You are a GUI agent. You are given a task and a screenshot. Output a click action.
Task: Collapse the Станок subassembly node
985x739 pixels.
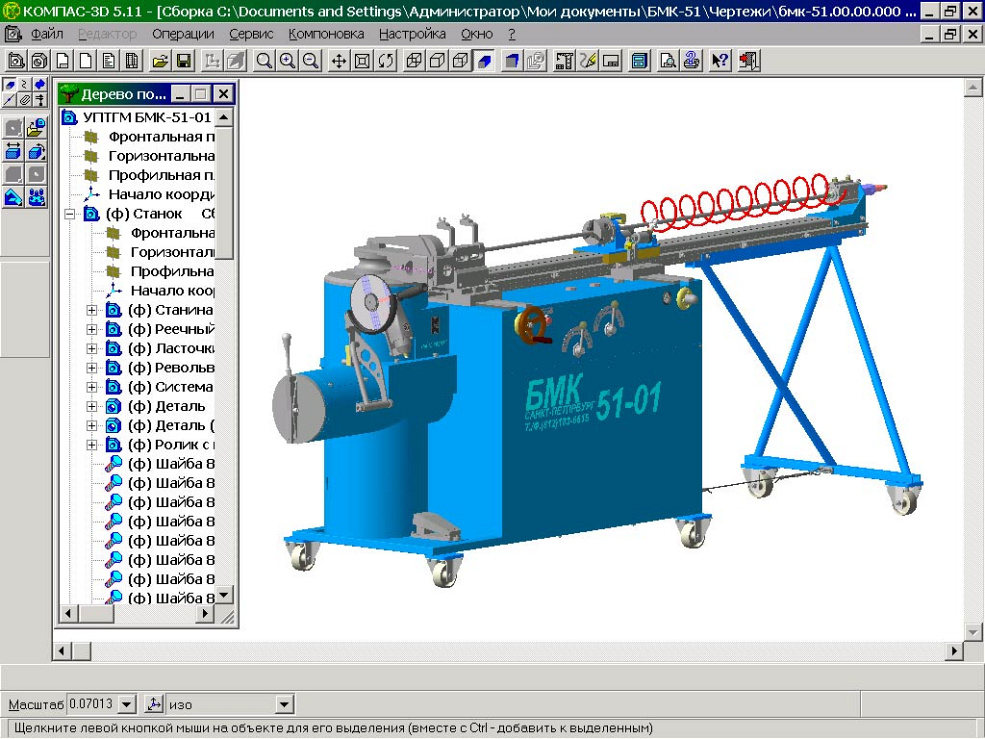(x=70, y=214)
